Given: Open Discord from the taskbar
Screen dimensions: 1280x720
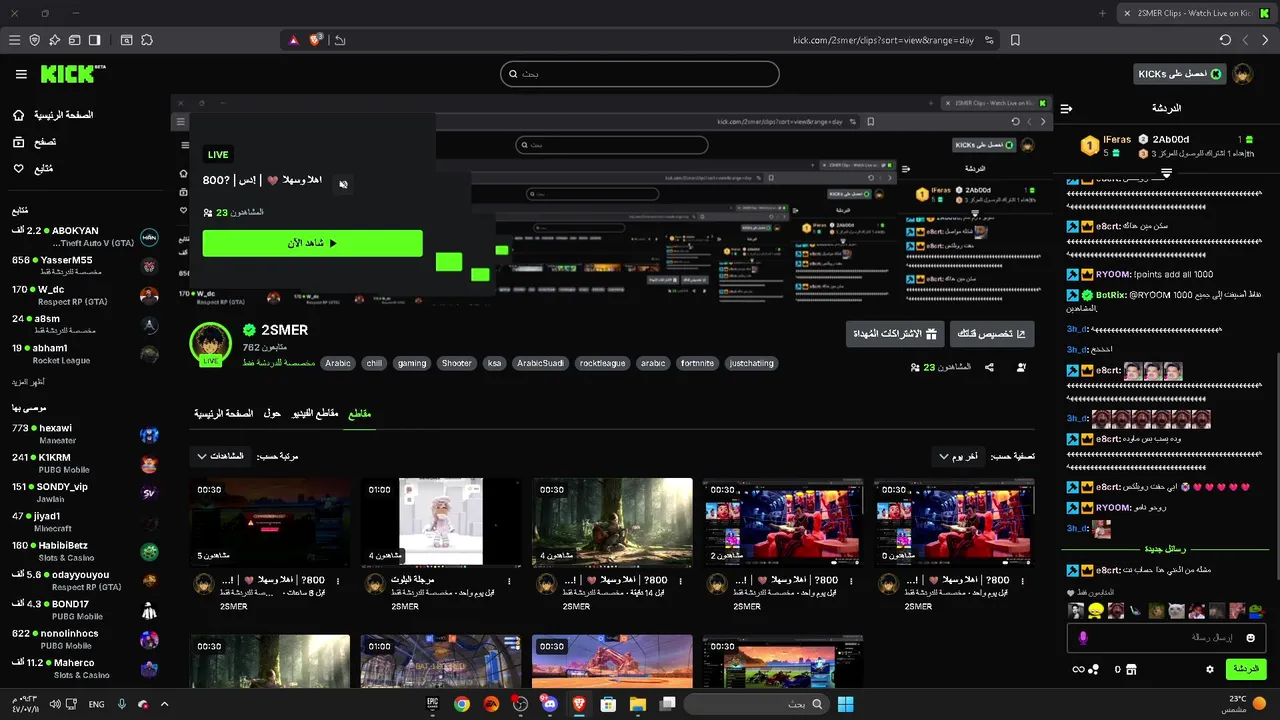Looking at the screenshot, I should point(549,704).
